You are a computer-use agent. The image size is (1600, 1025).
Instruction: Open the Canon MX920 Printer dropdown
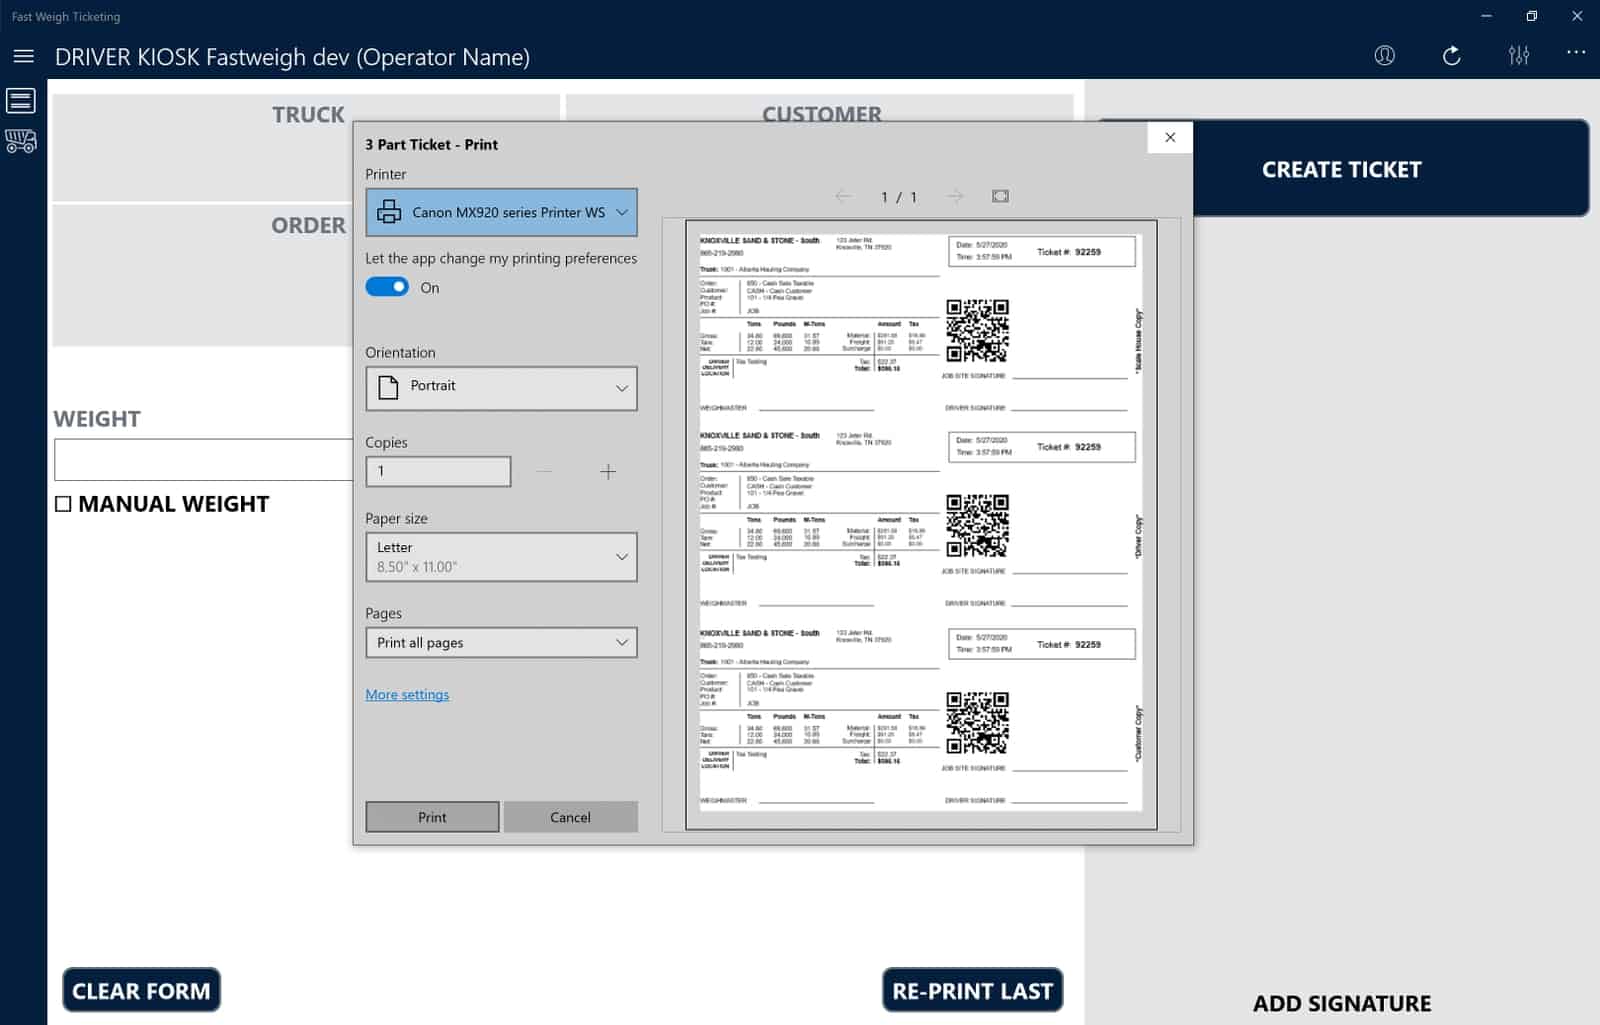[x=501, y=212]
